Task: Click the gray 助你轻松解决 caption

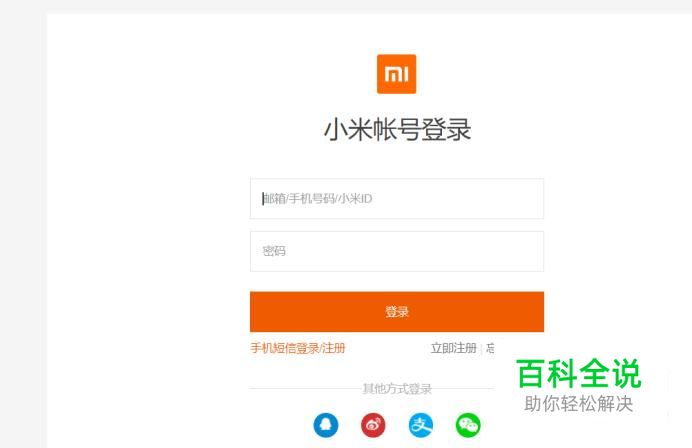Action: 579,403
